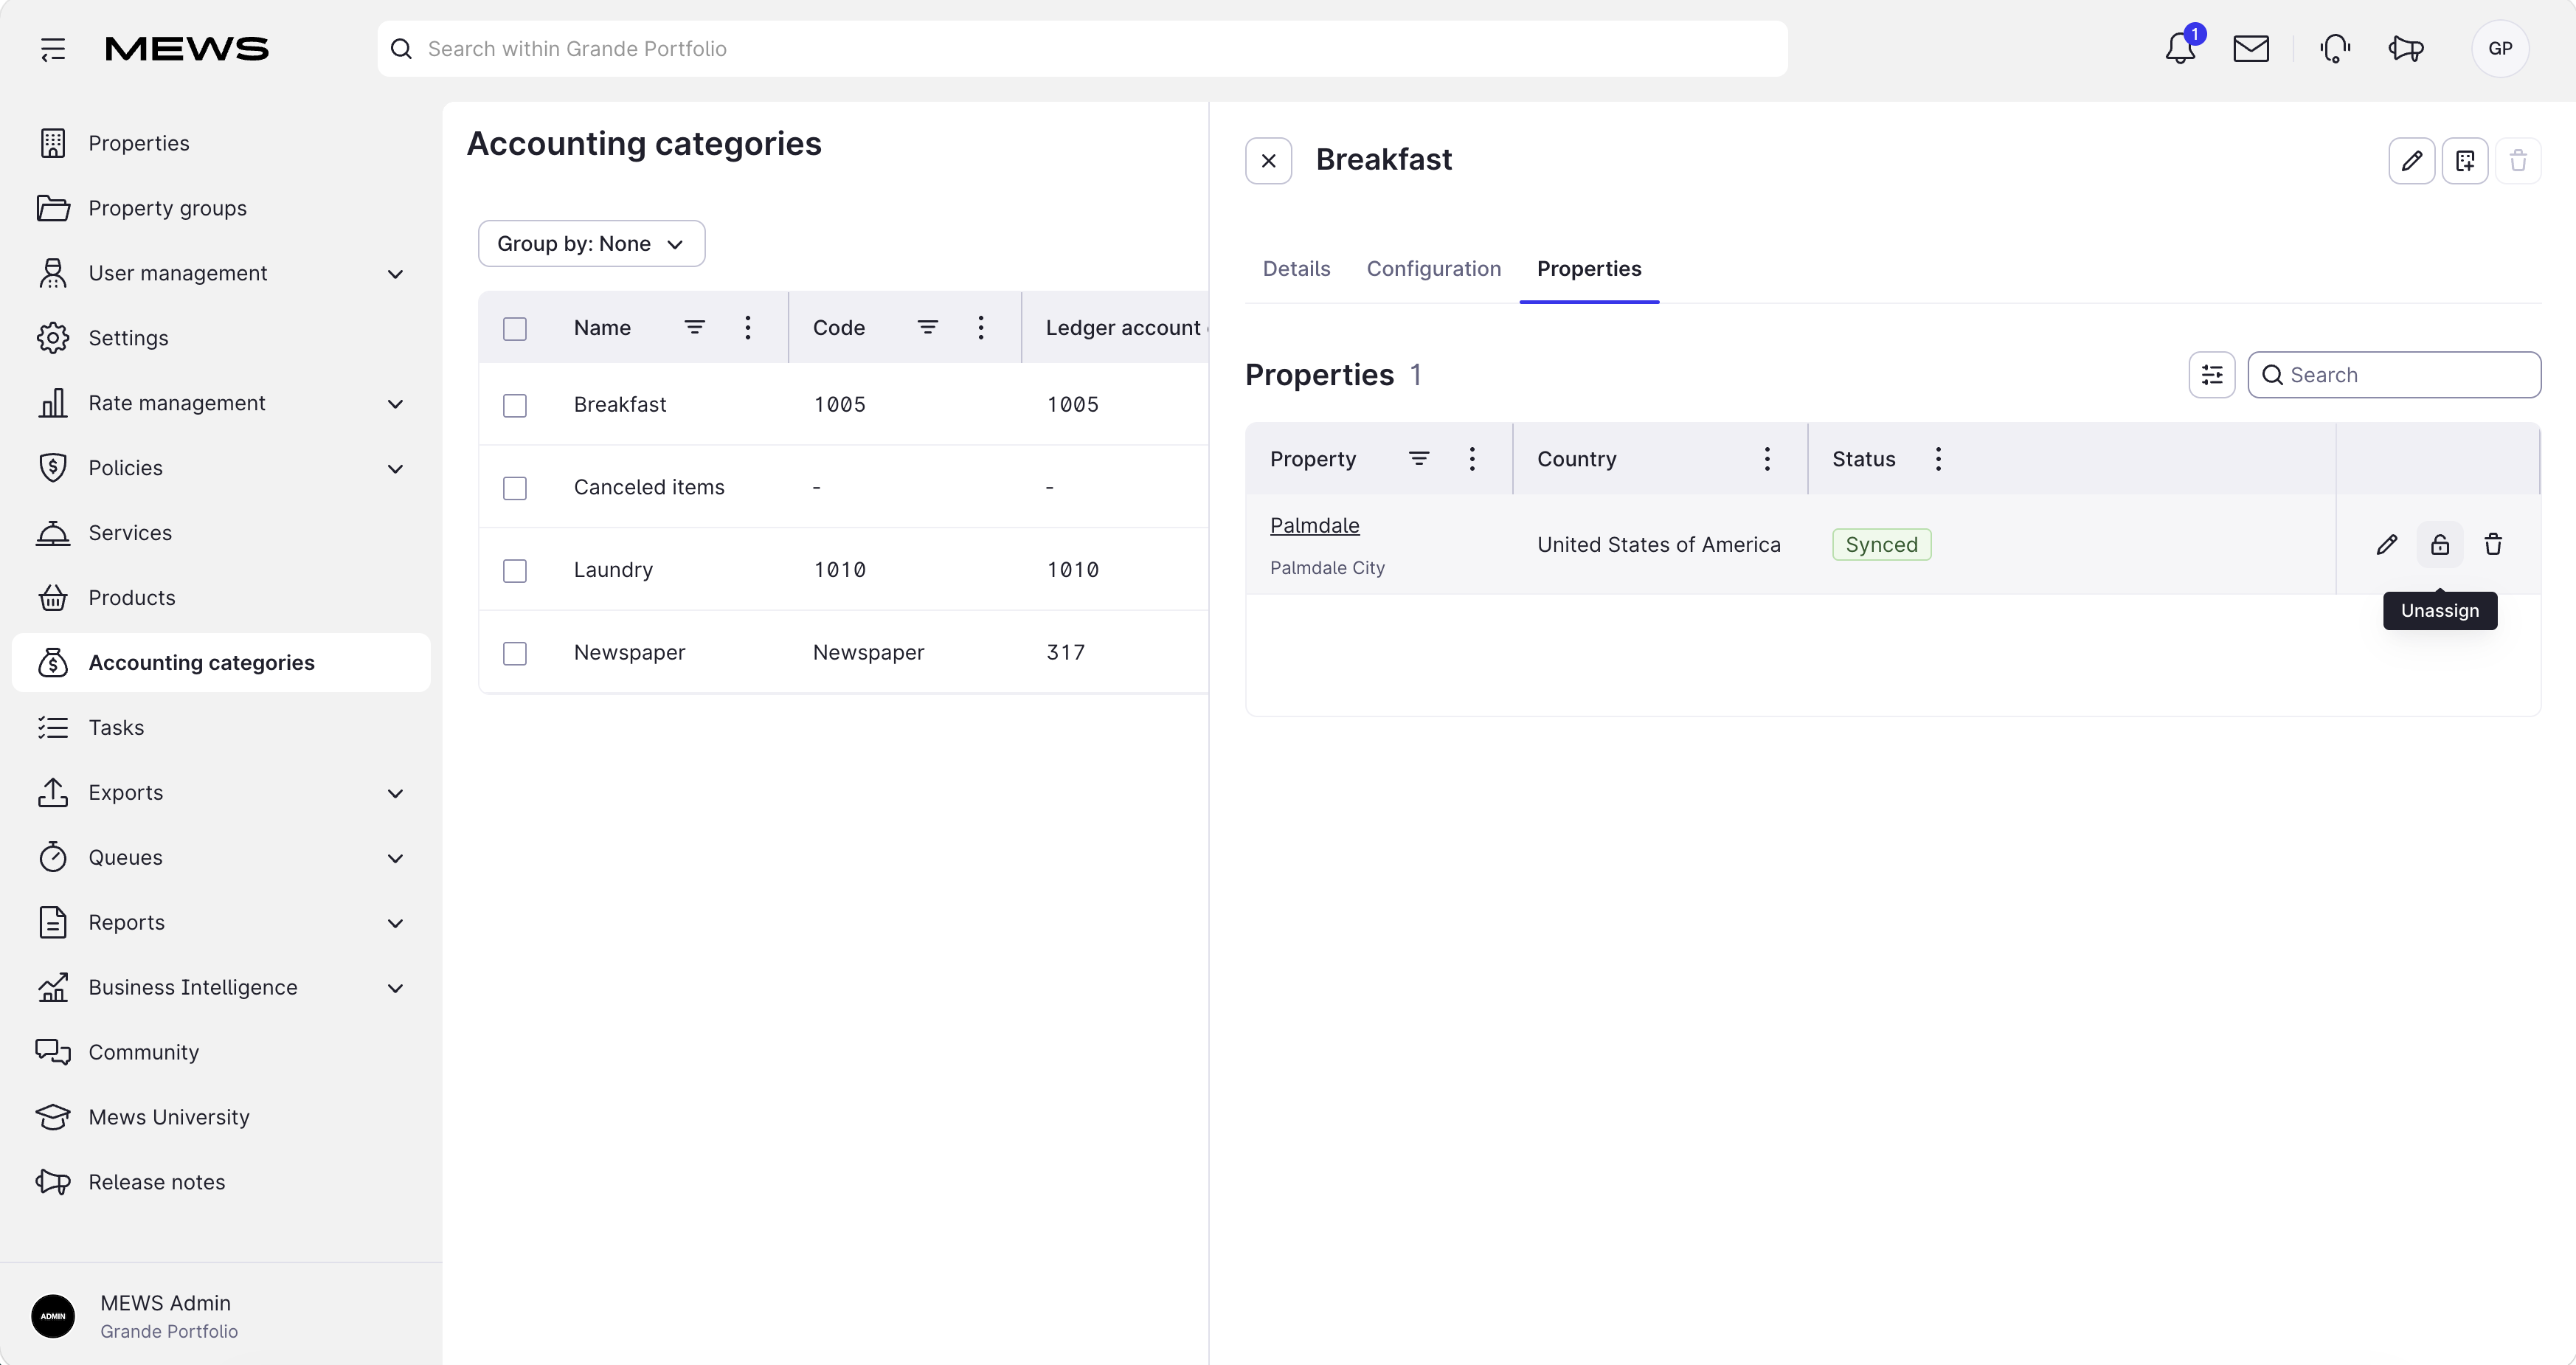Click the global search field
The height and width of the screenshot is (1365, 2576).
tap(1082, 49)
